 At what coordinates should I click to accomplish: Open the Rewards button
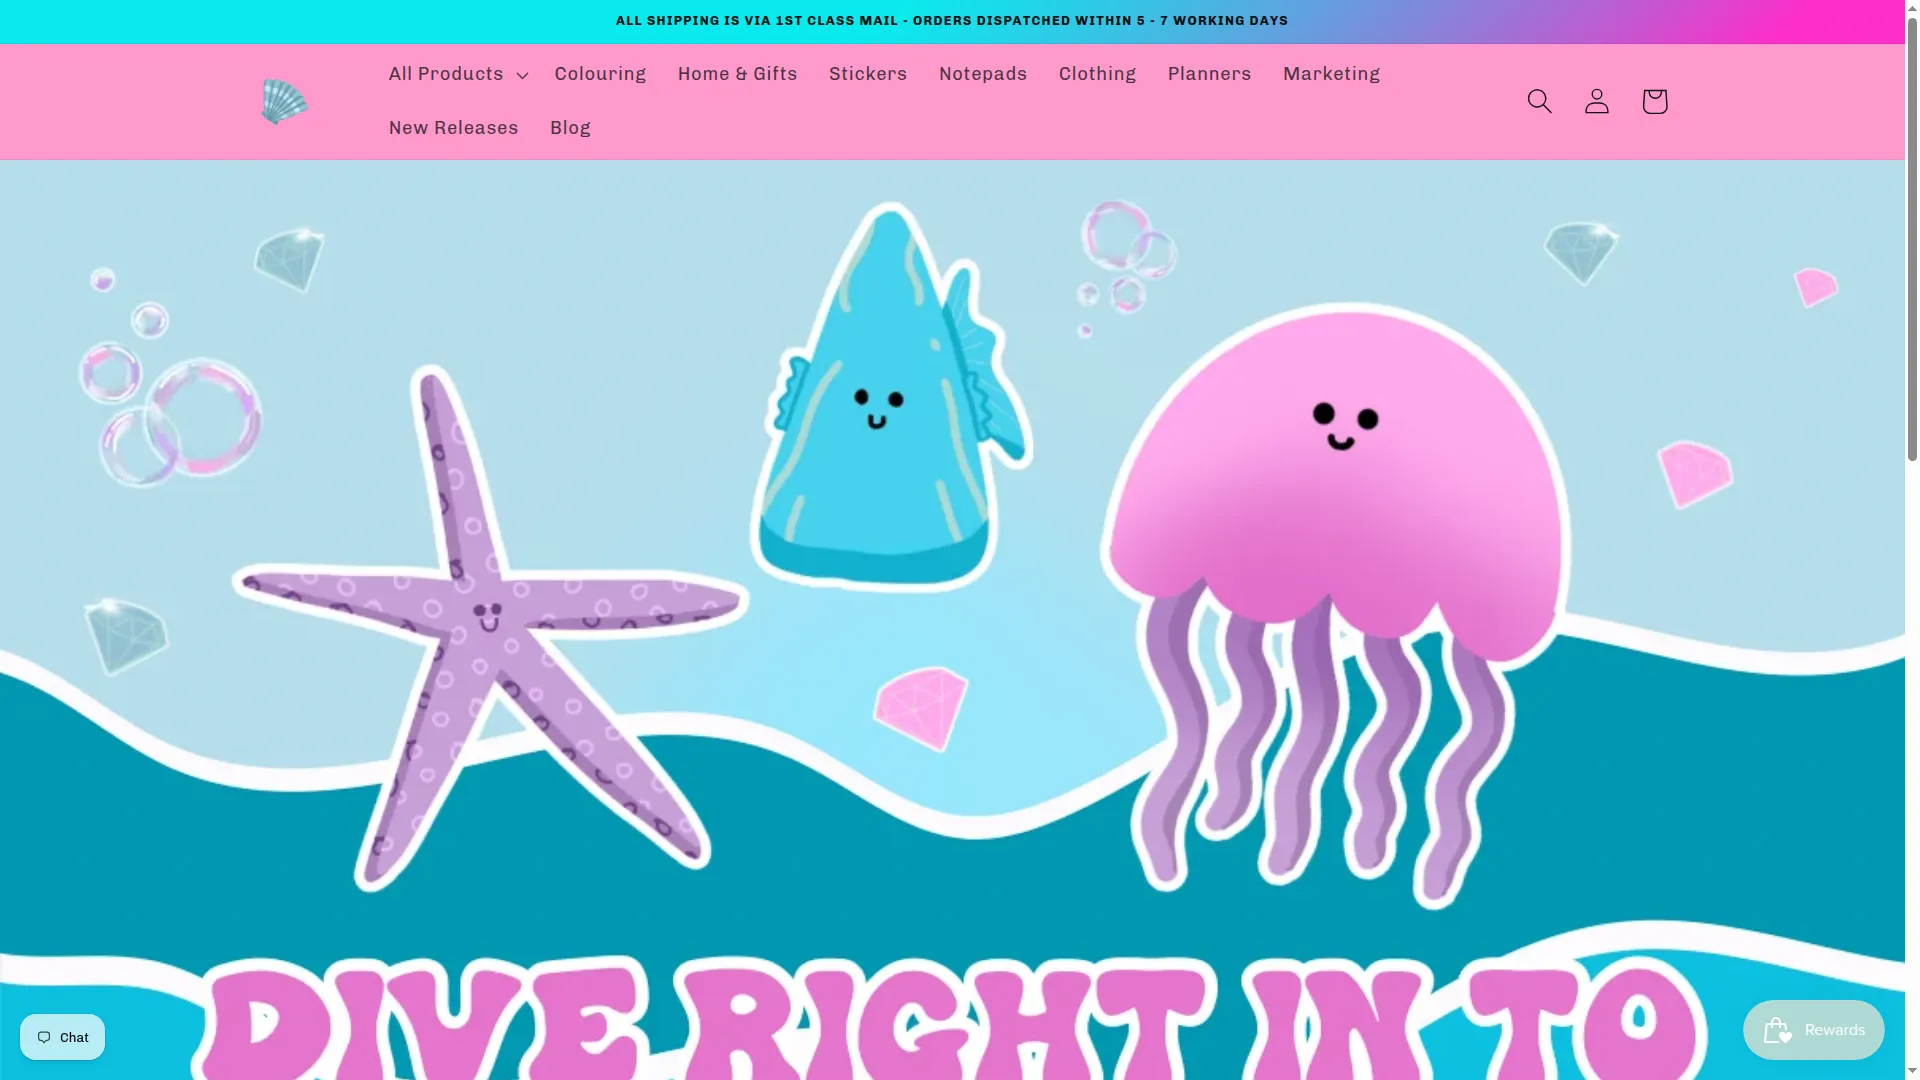coord(1813,1030)
